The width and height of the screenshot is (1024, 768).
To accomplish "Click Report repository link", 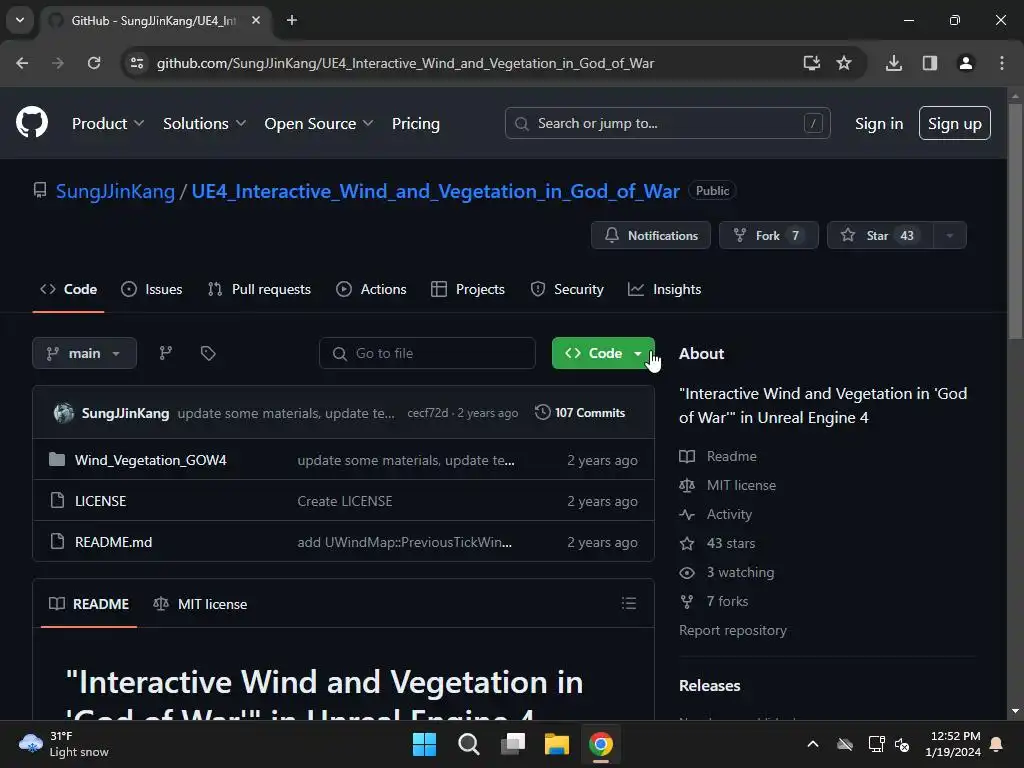I will (x=733, y=630).
